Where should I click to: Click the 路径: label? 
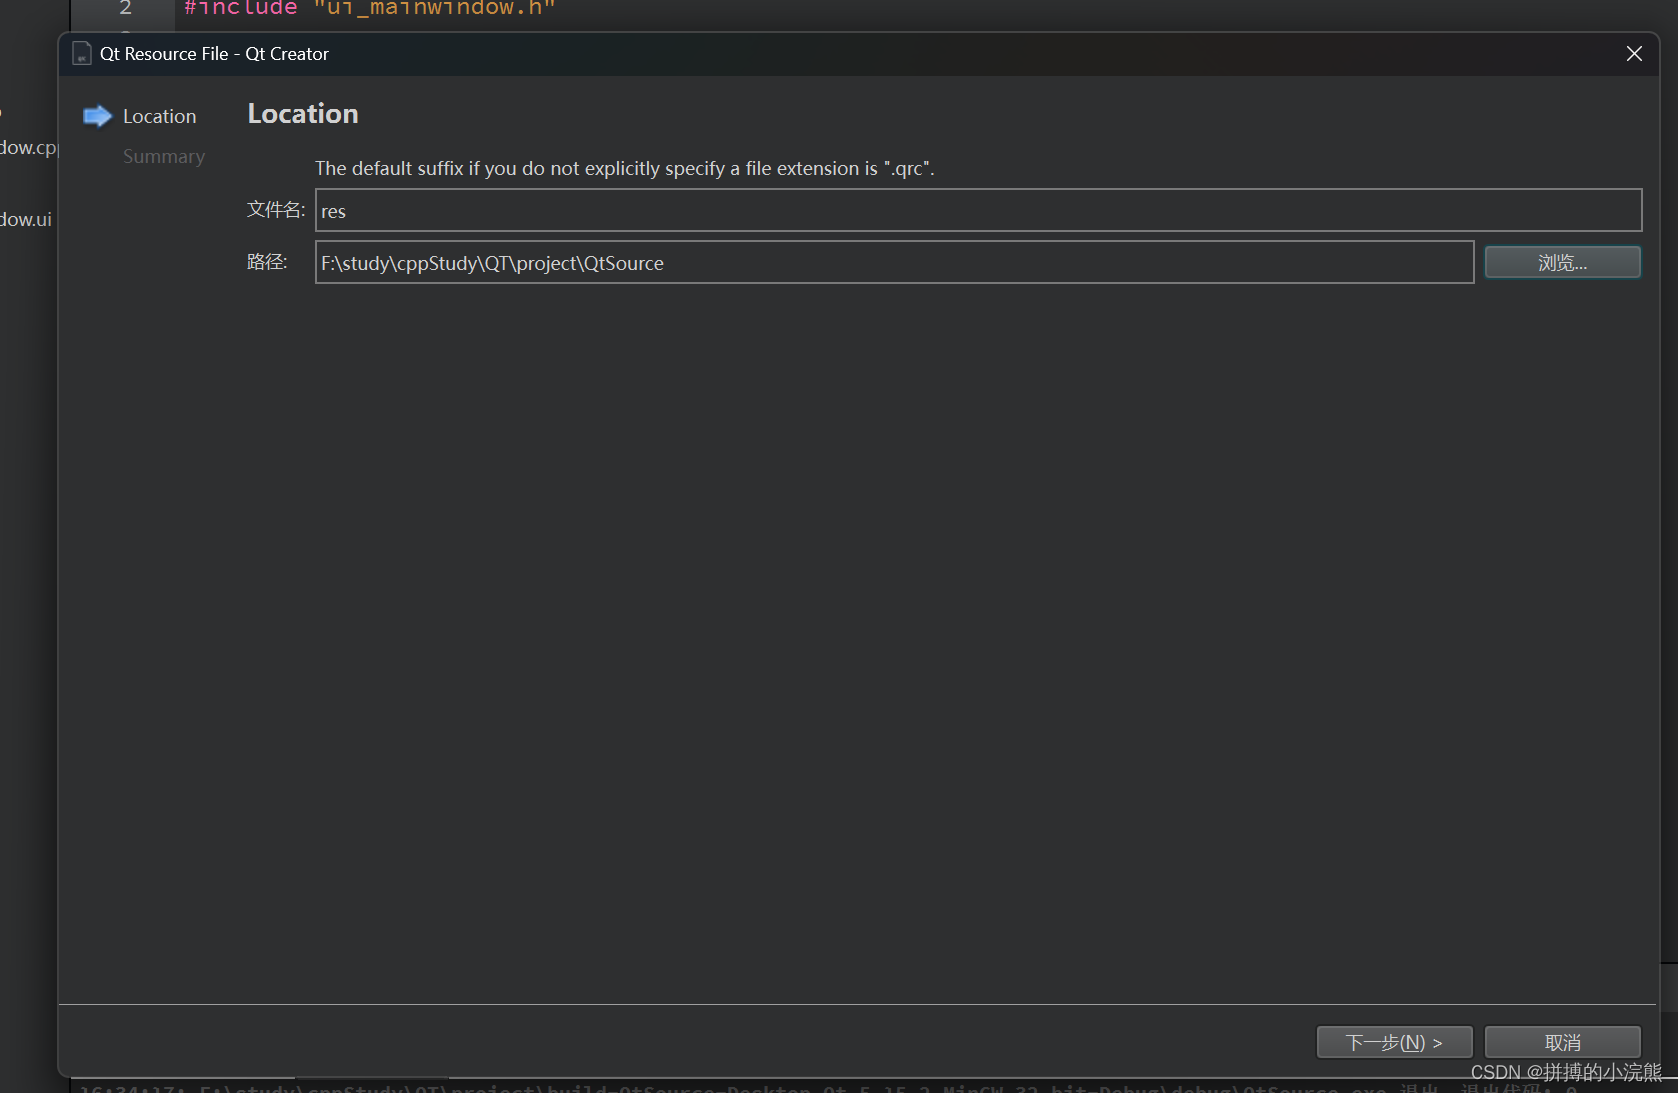[x=267, y=261]
